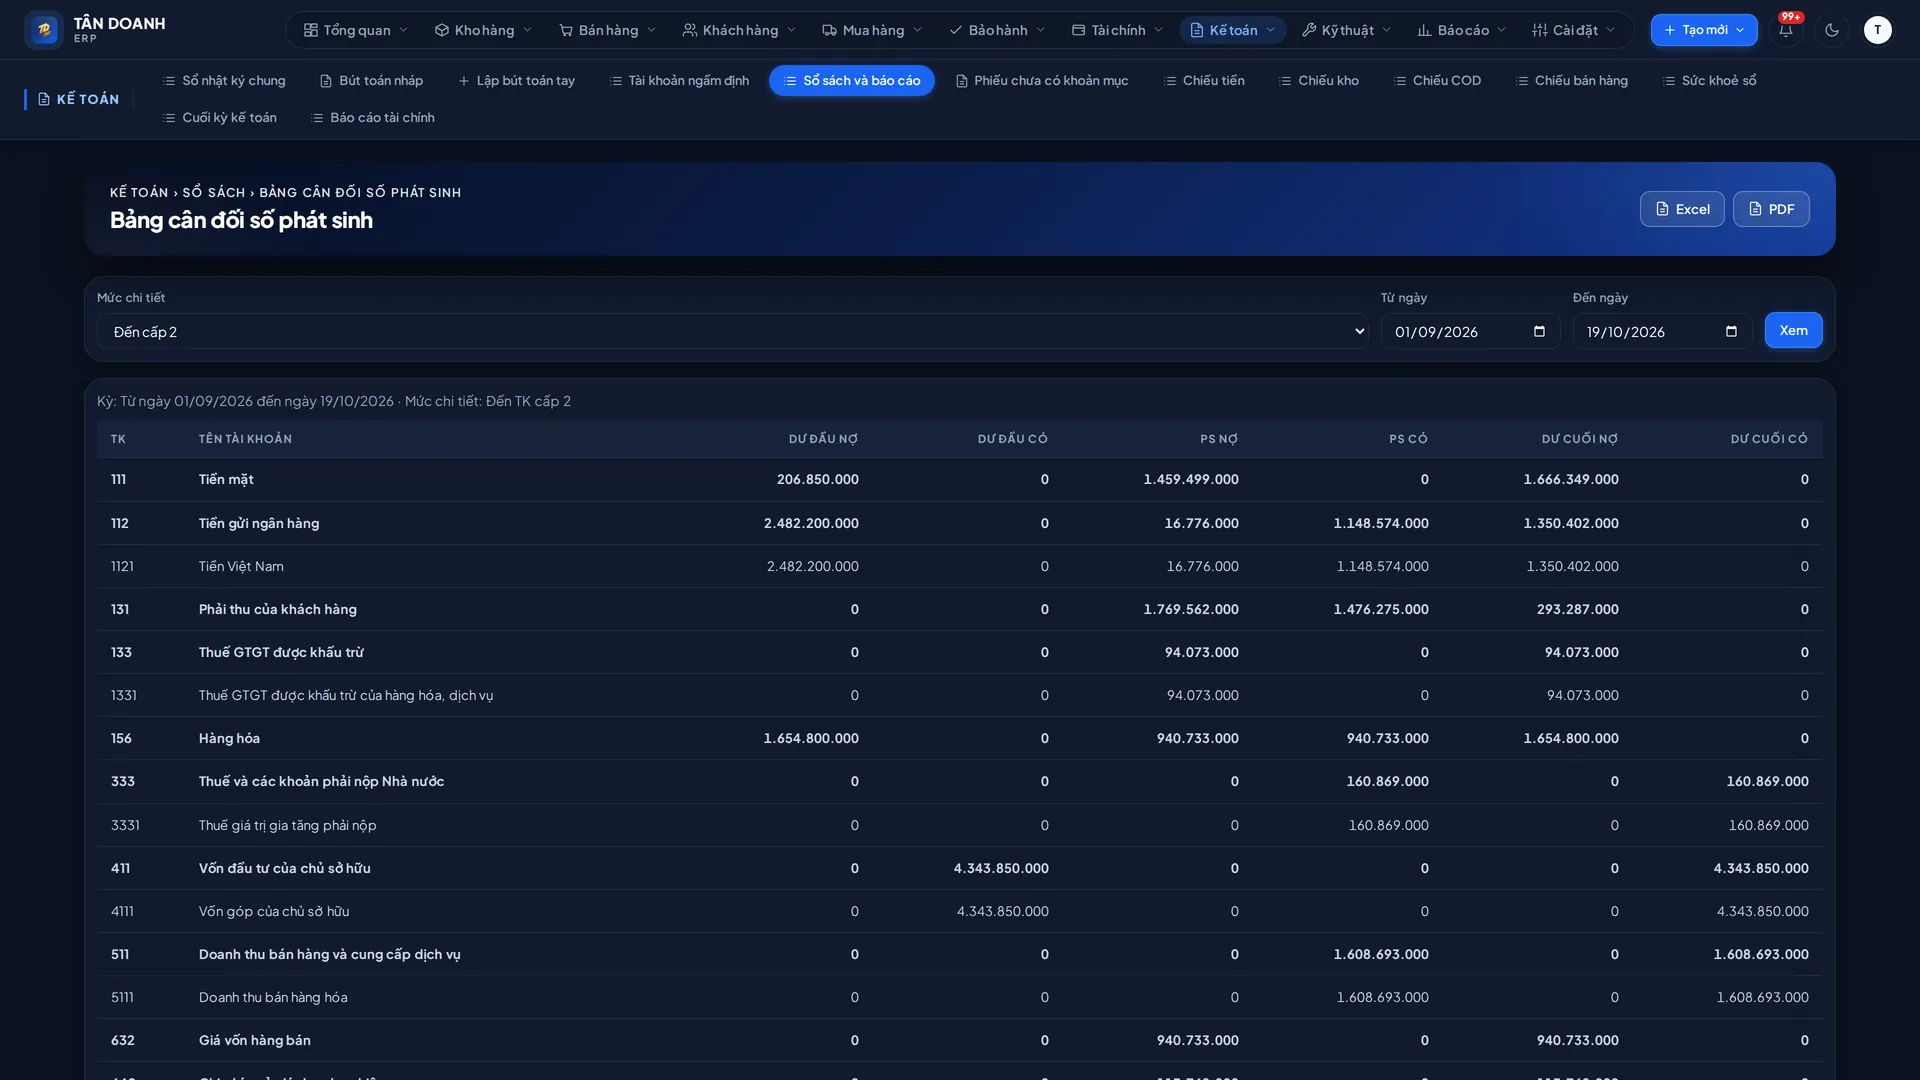Open the Kỹ thuật menu
The height and width of the screenshot is (1080, 1920).
click(1346, 30)
